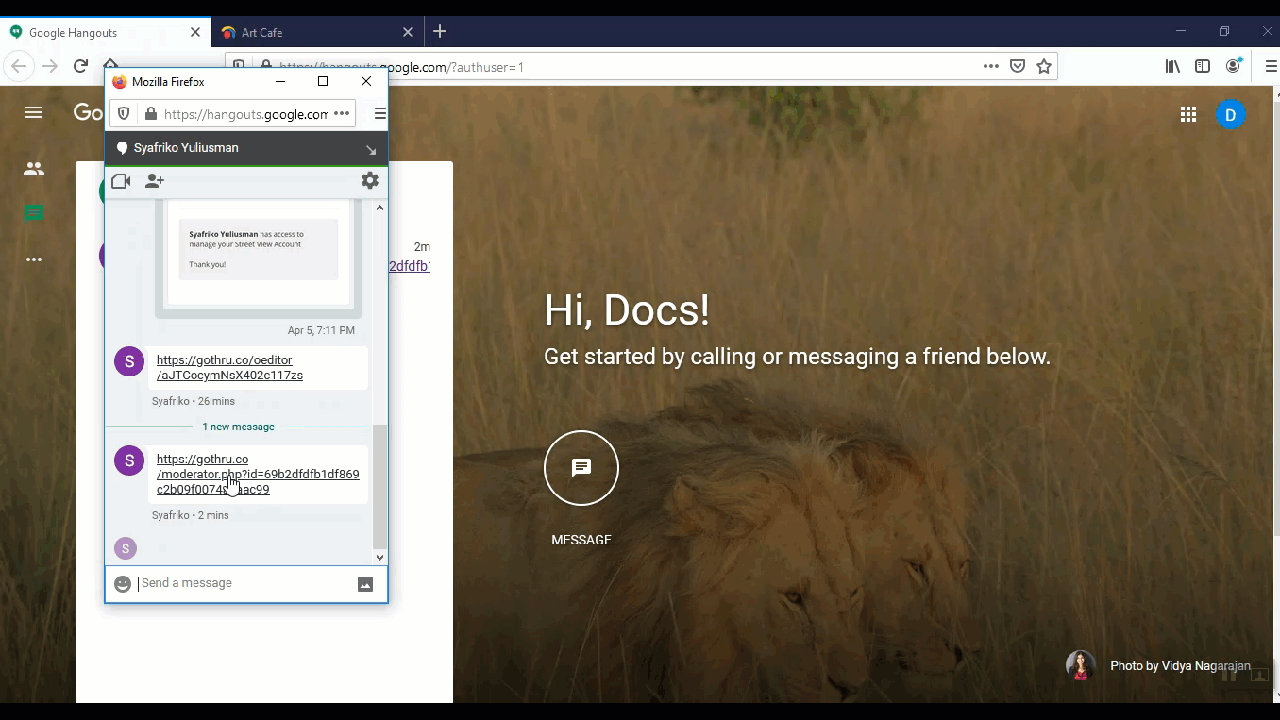Image resolution: width=1280 pixels, height=720 pixels.
Task: Close the Mozilla Firefox popup window
Action: click(366, 82)
